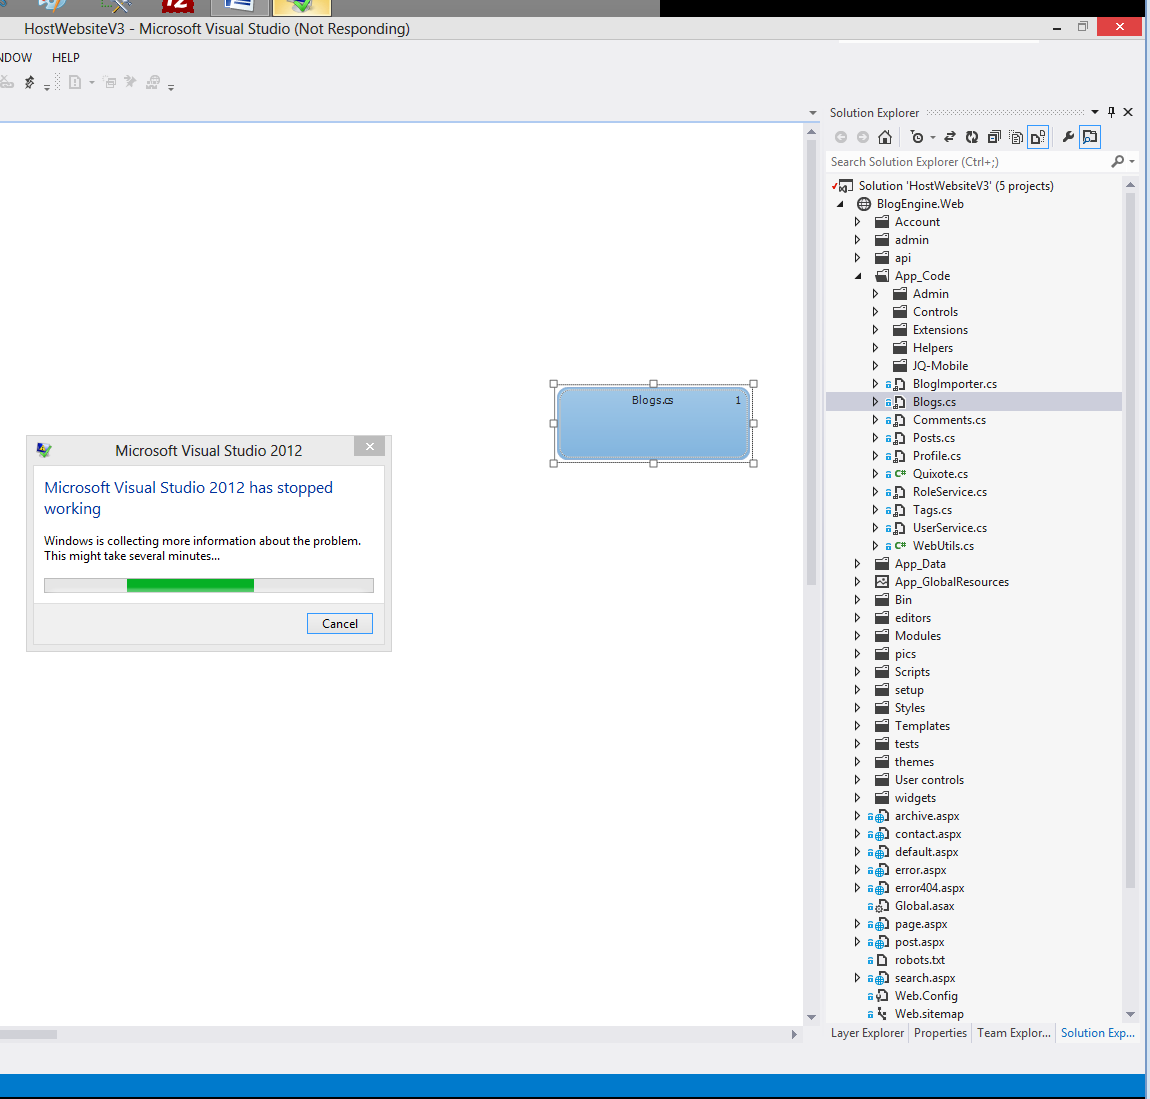
Task: Expand the Account folder
Action: pyautogui.click(x=857, y=222)
